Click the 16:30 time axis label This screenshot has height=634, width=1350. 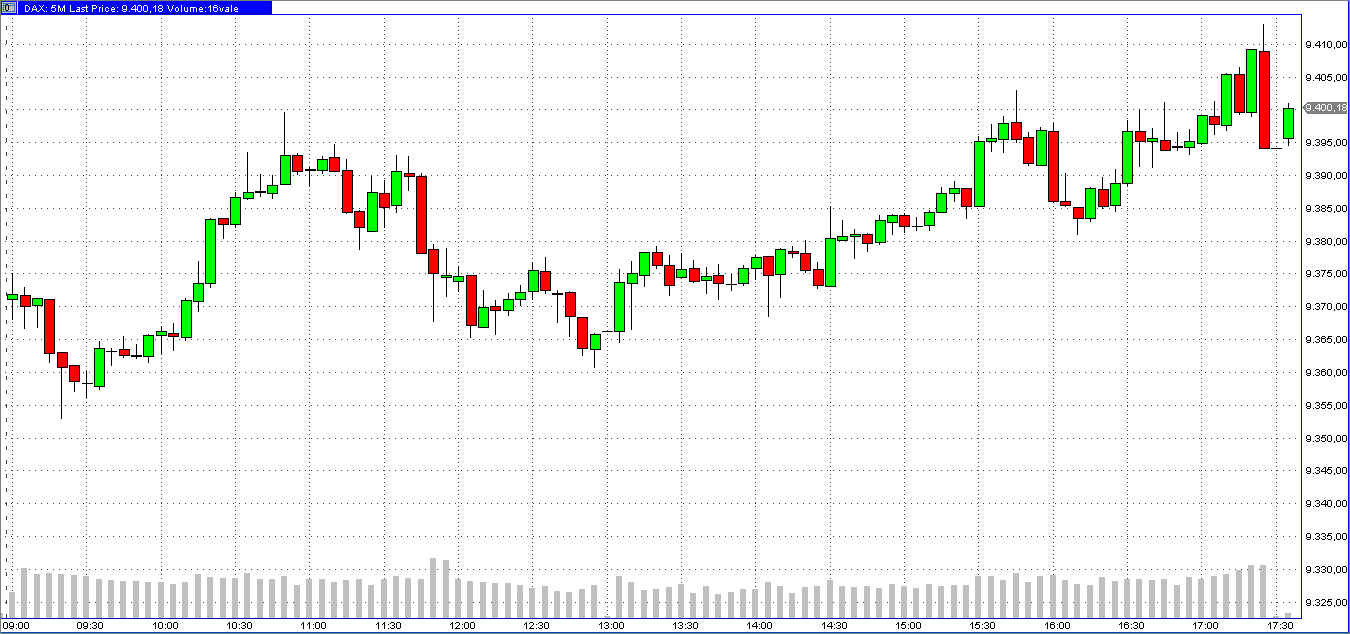tap(1131, 626)
